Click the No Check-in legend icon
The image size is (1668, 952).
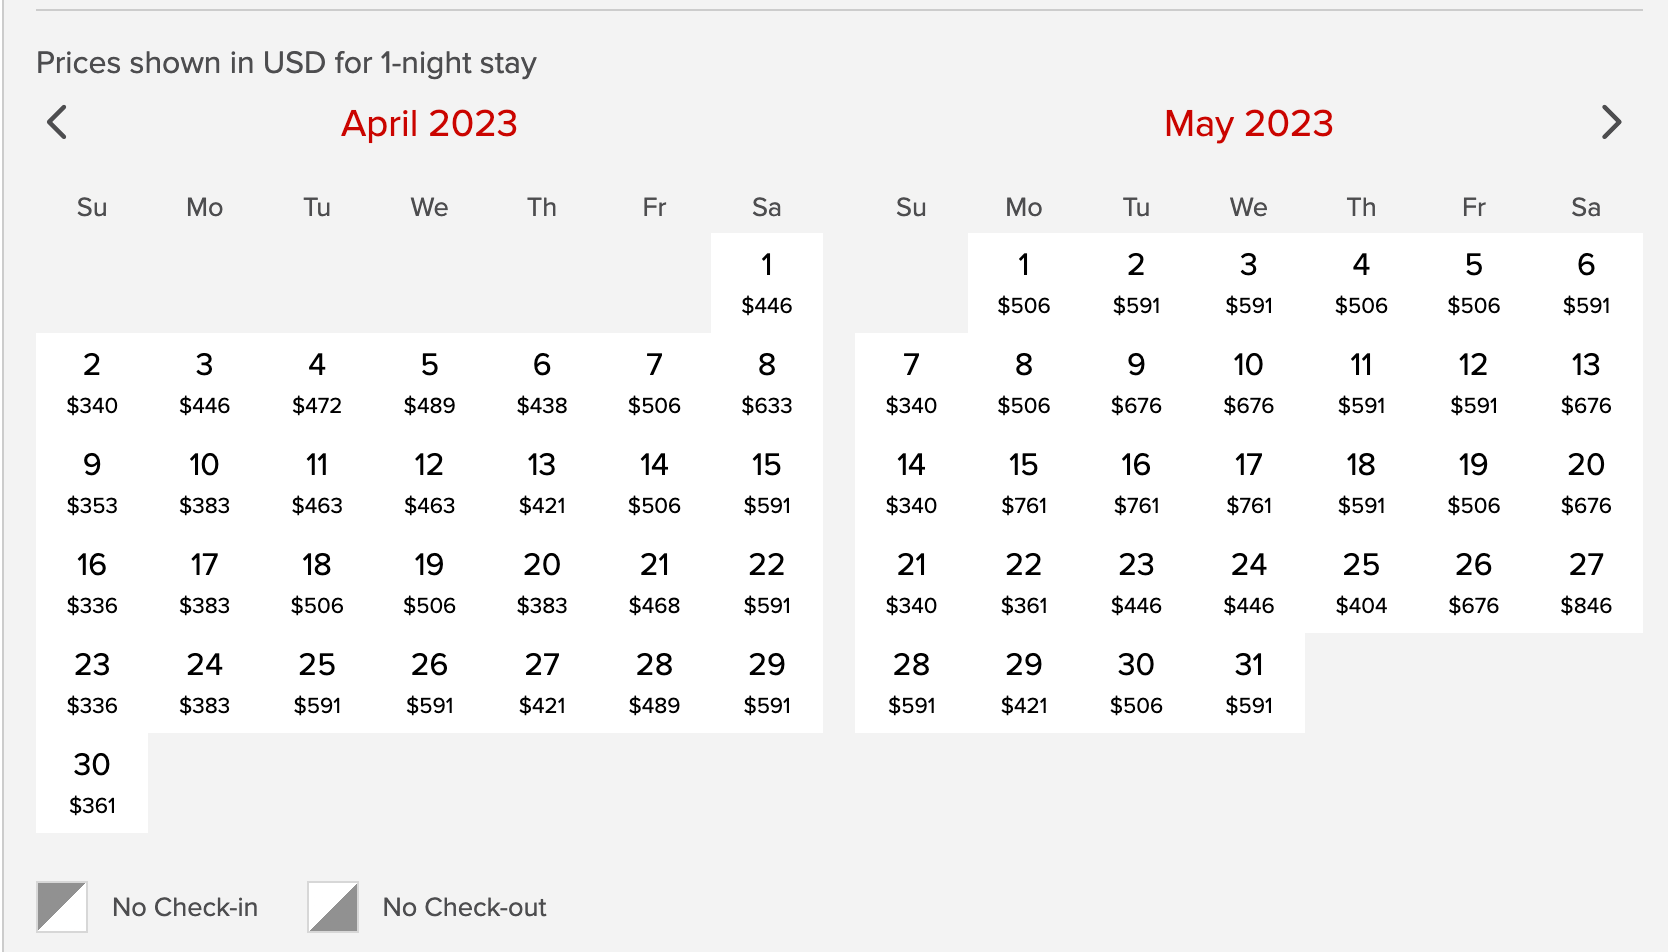coord(62,906)
